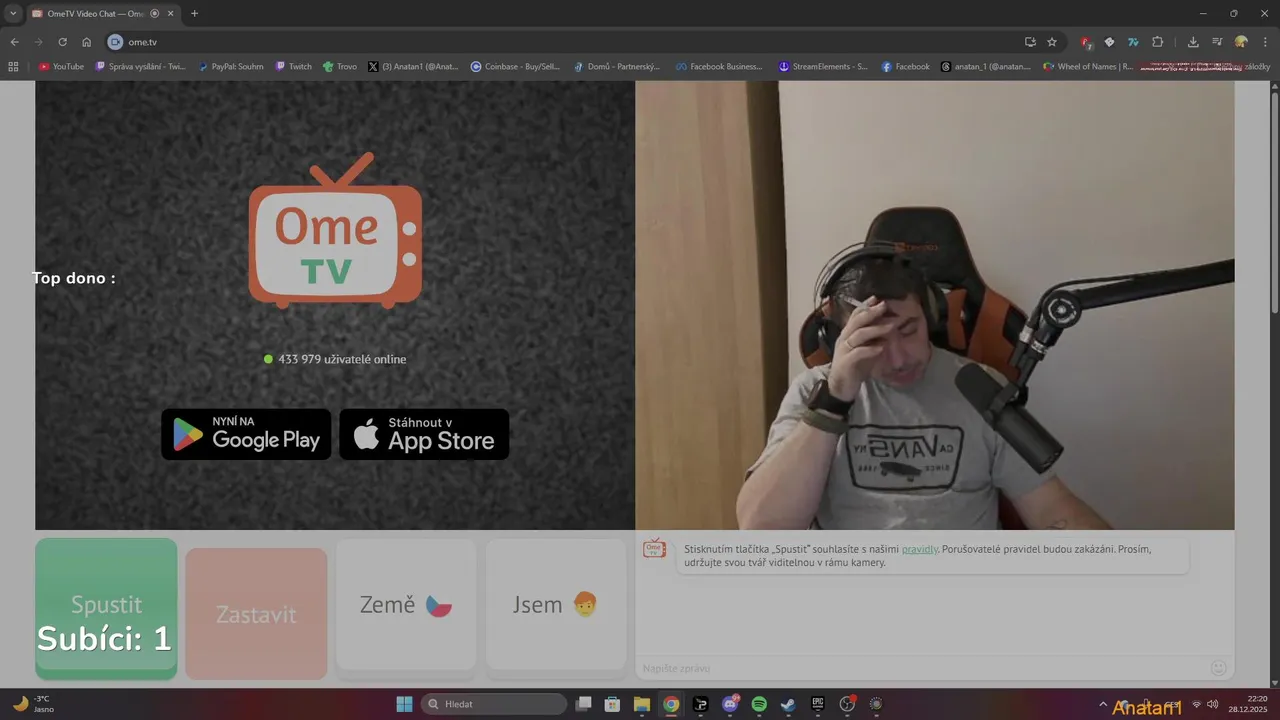Screen dimensions: 1280x720
Task: Open the pravidly rules link
Action: click(920, 549)
